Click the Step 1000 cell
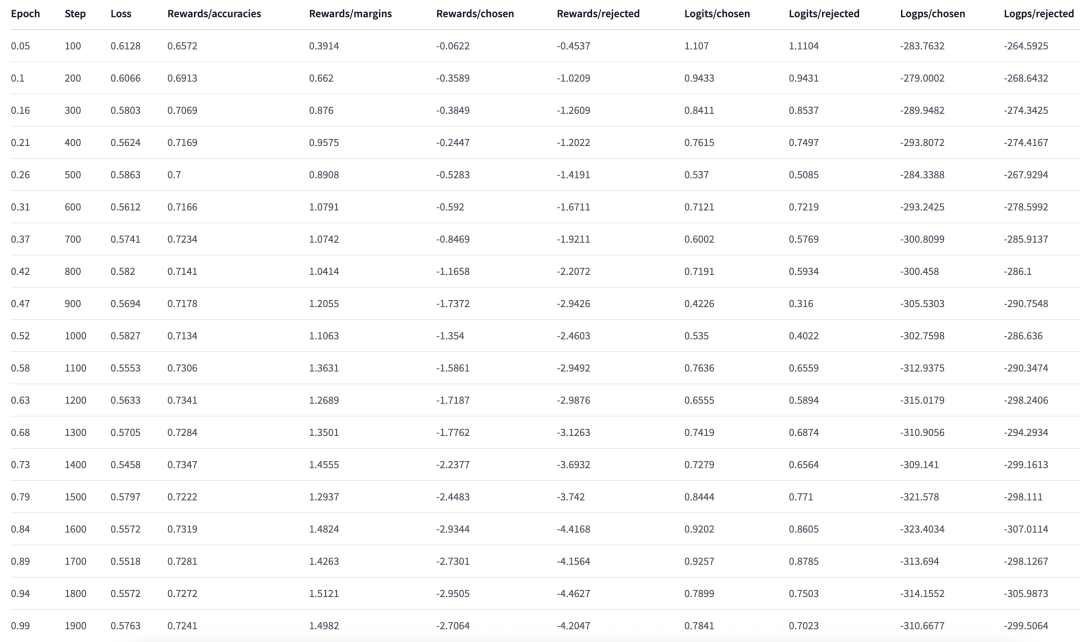Screen dimensions: 1080x642 point(77,336)
